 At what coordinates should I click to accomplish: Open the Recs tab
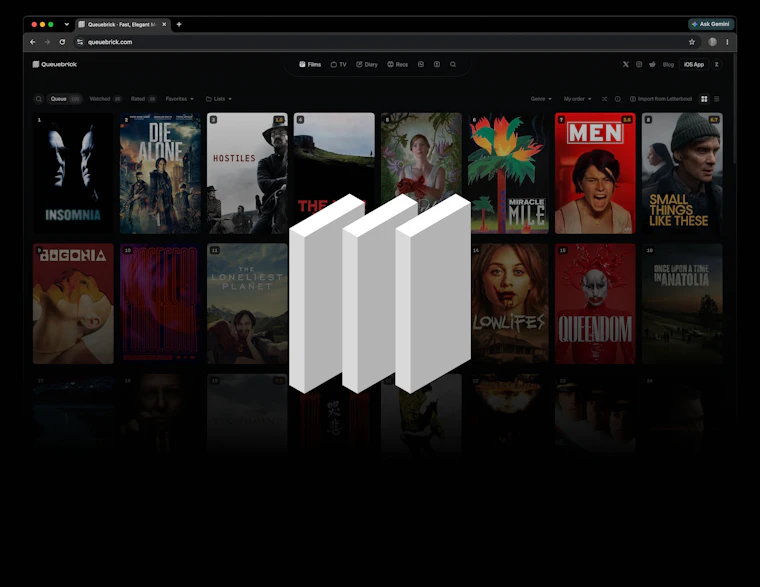pos(397,64)
